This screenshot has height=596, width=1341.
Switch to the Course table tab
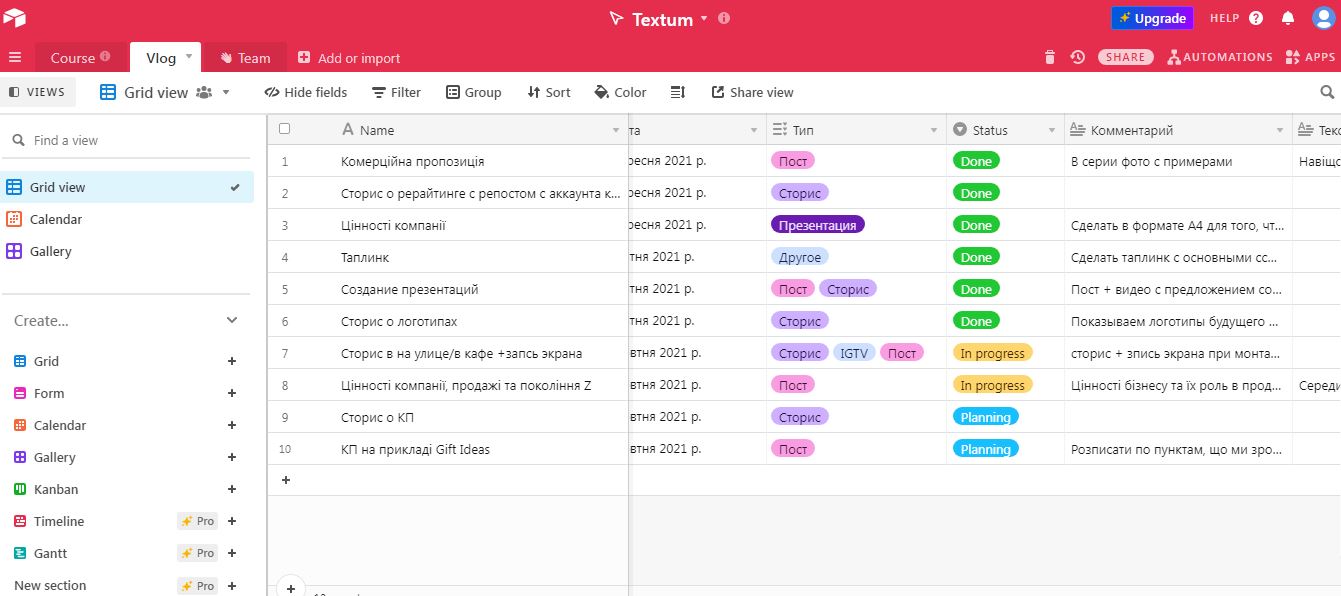[x=80, y=57]
